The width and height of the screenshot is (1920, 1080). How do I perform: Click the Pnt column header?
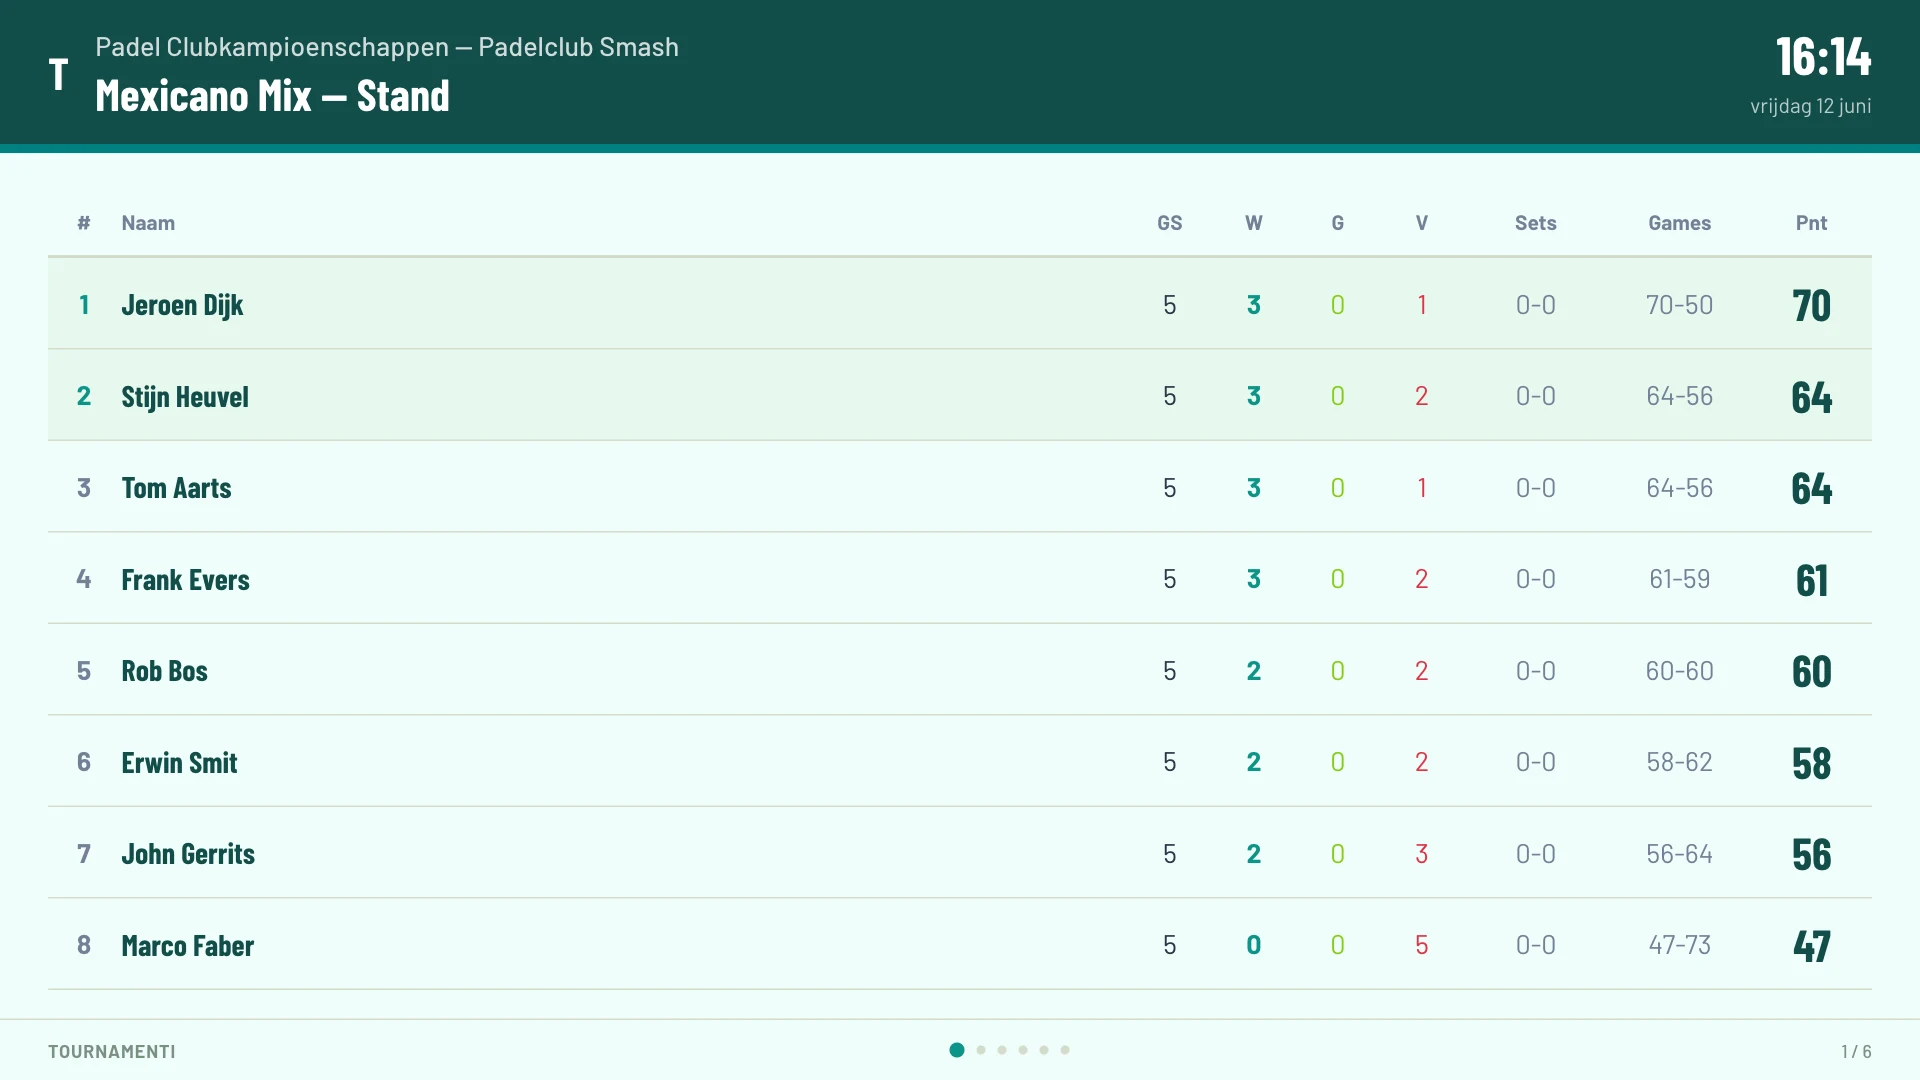(x=1811, y=223)
